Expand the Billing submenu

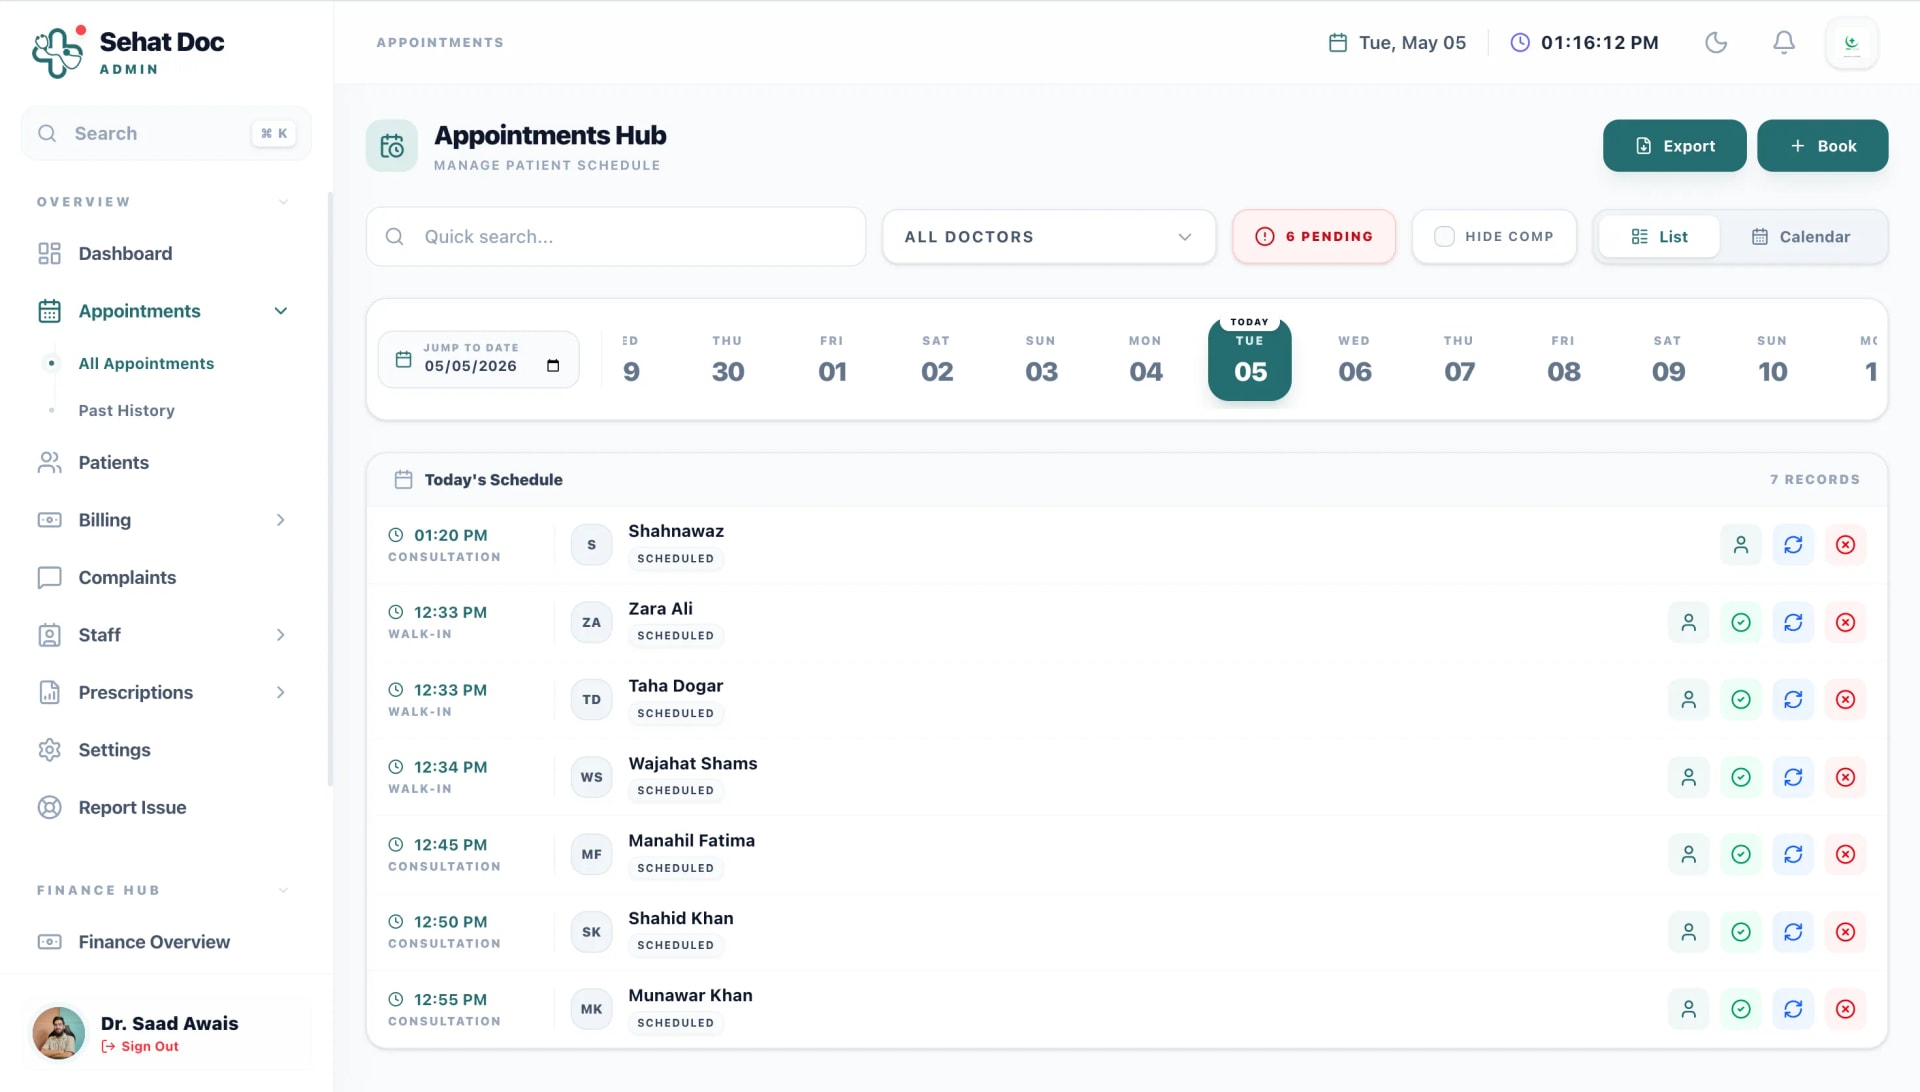click(x=281, y=520)
